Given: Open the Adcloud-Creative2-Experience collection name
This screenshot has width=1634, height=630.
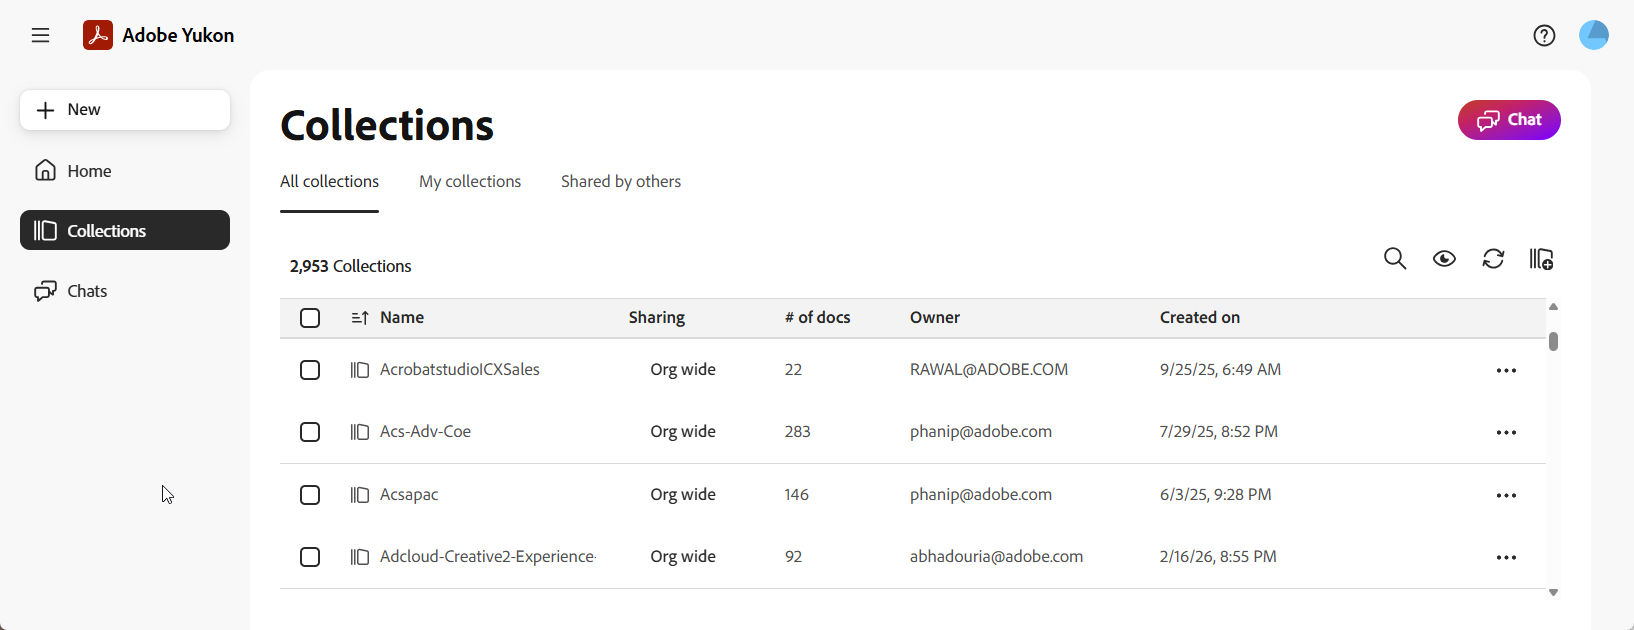Looking at the screenshot, I should [x=488, y=557].
